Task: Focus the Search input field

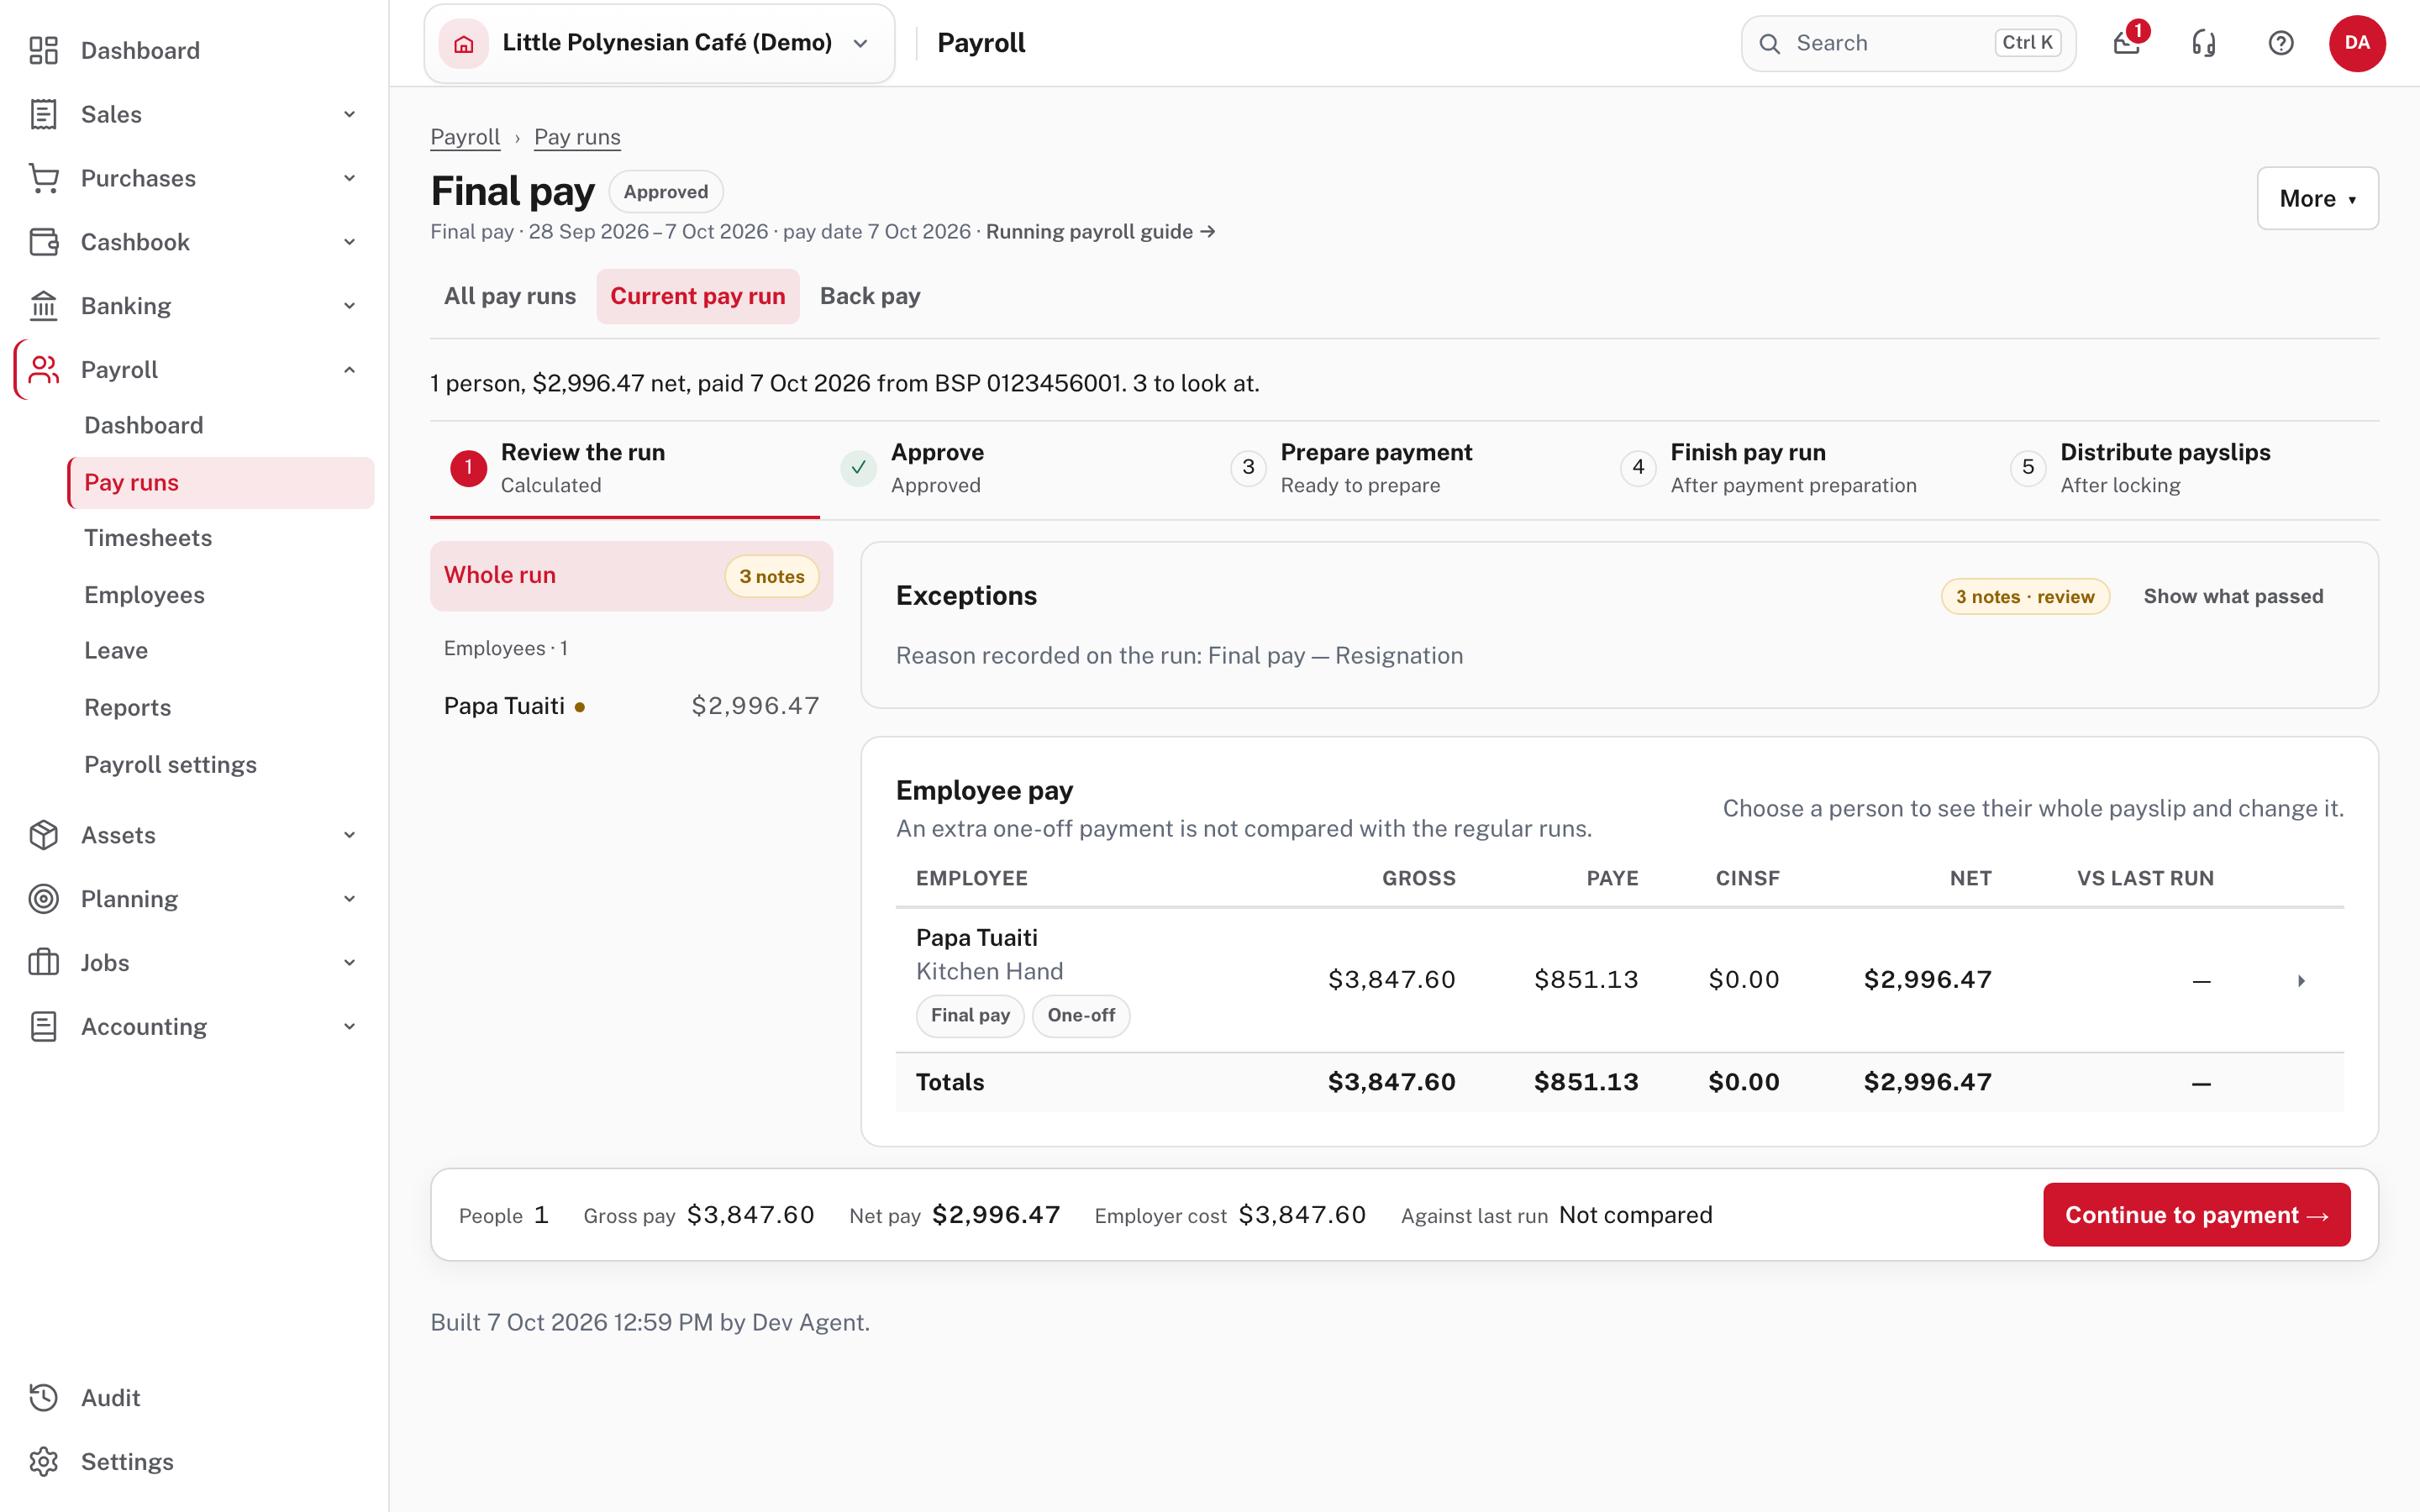Action: (1908, 43)
